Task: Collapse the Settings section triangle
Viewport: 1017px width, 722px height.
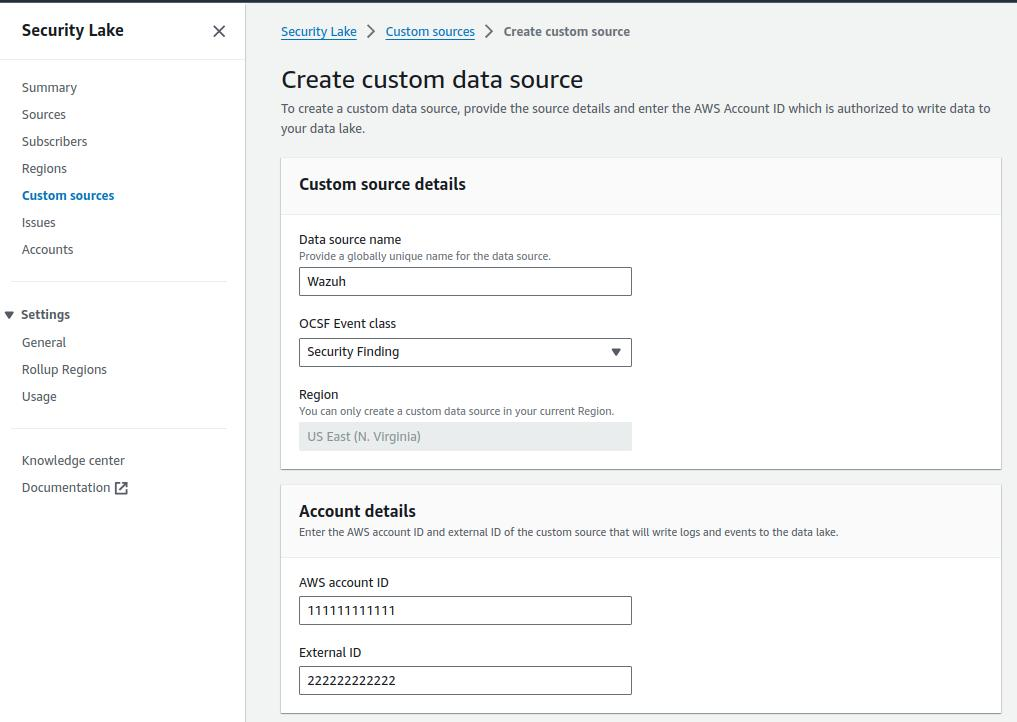Action: 9,315
